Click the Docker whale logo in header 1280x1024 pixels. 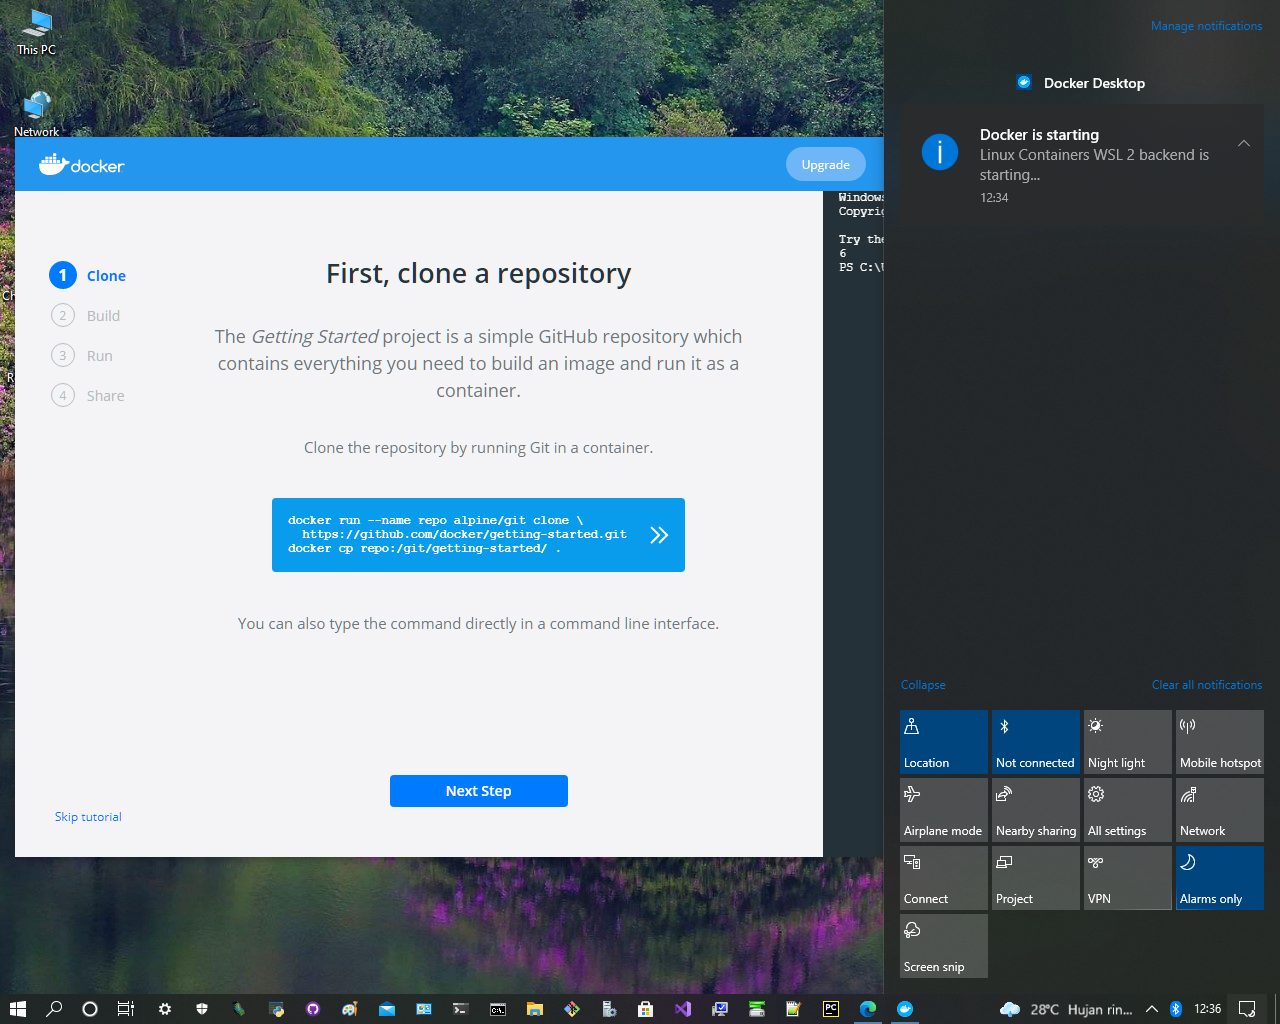(81, 165)
